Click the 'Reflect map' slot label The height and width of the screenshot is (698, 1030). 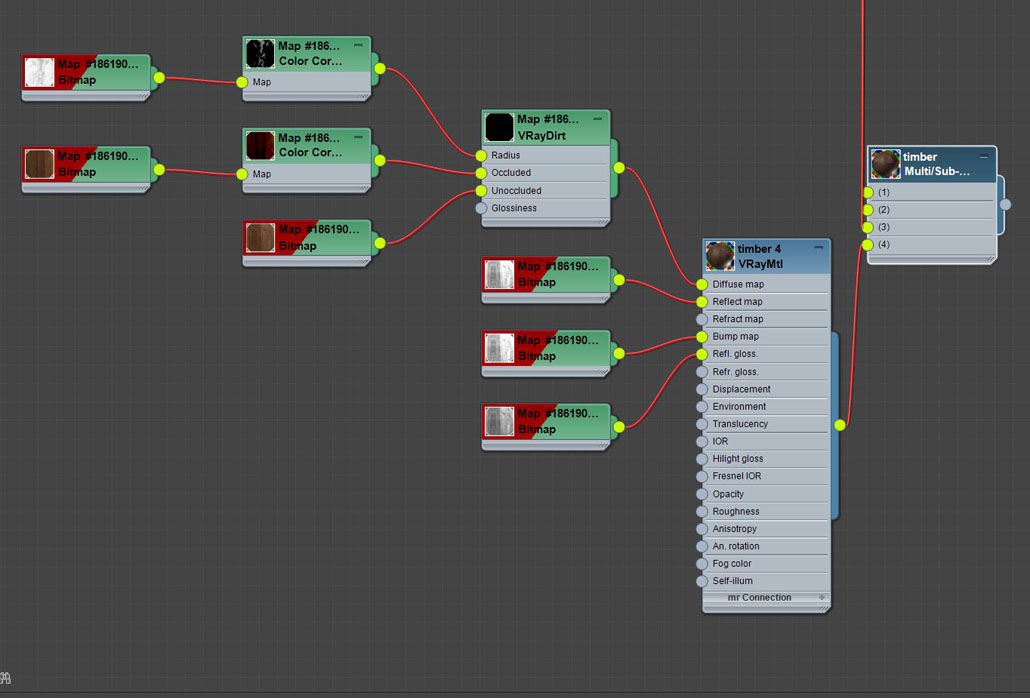[737, 301]
